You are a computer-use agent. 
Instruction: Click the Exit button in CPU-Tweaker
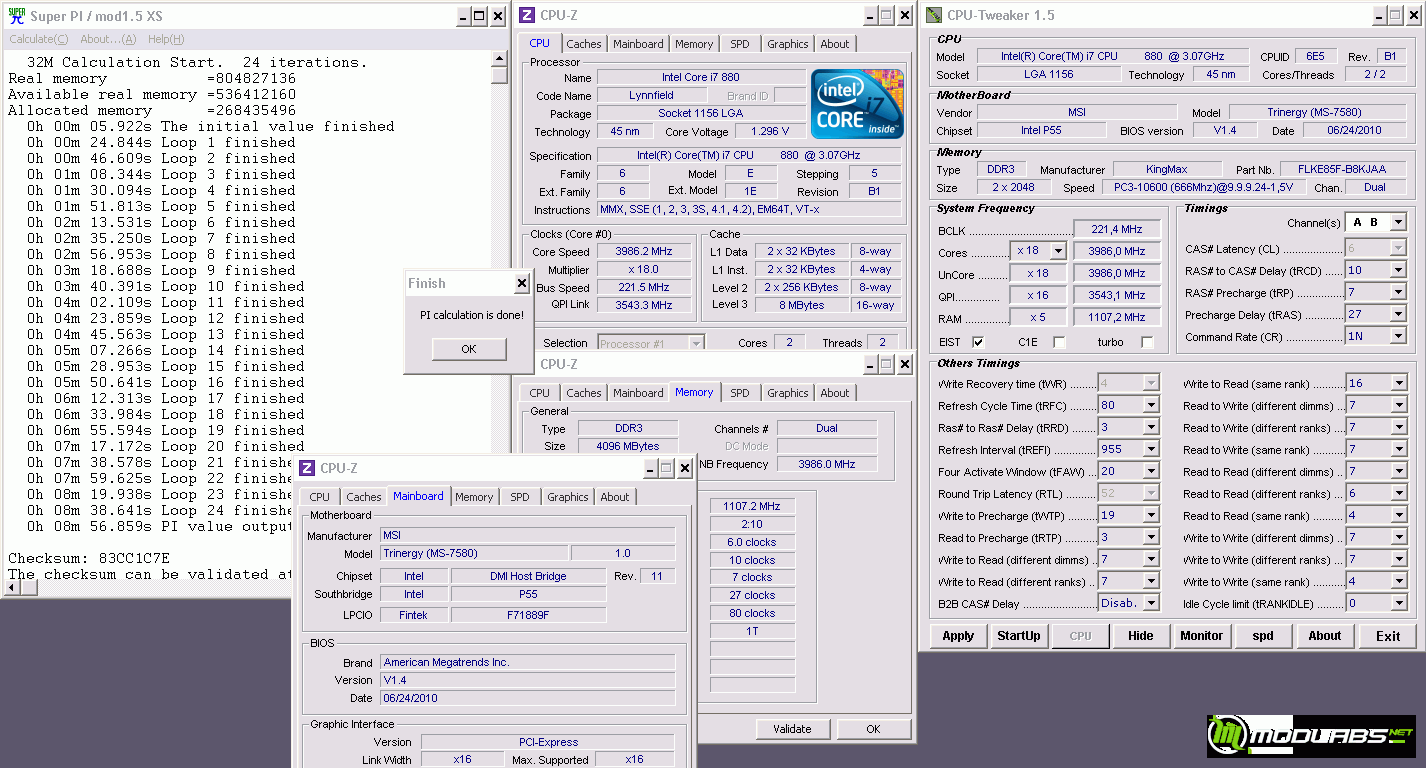click(1388, 636)
